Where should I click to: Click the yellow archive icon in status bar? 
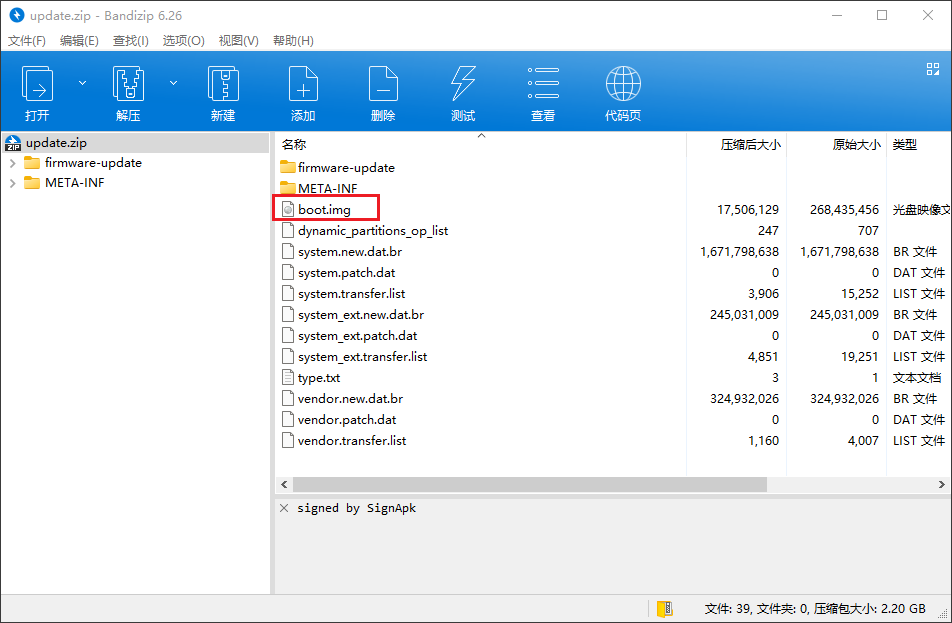coord(665,608)
